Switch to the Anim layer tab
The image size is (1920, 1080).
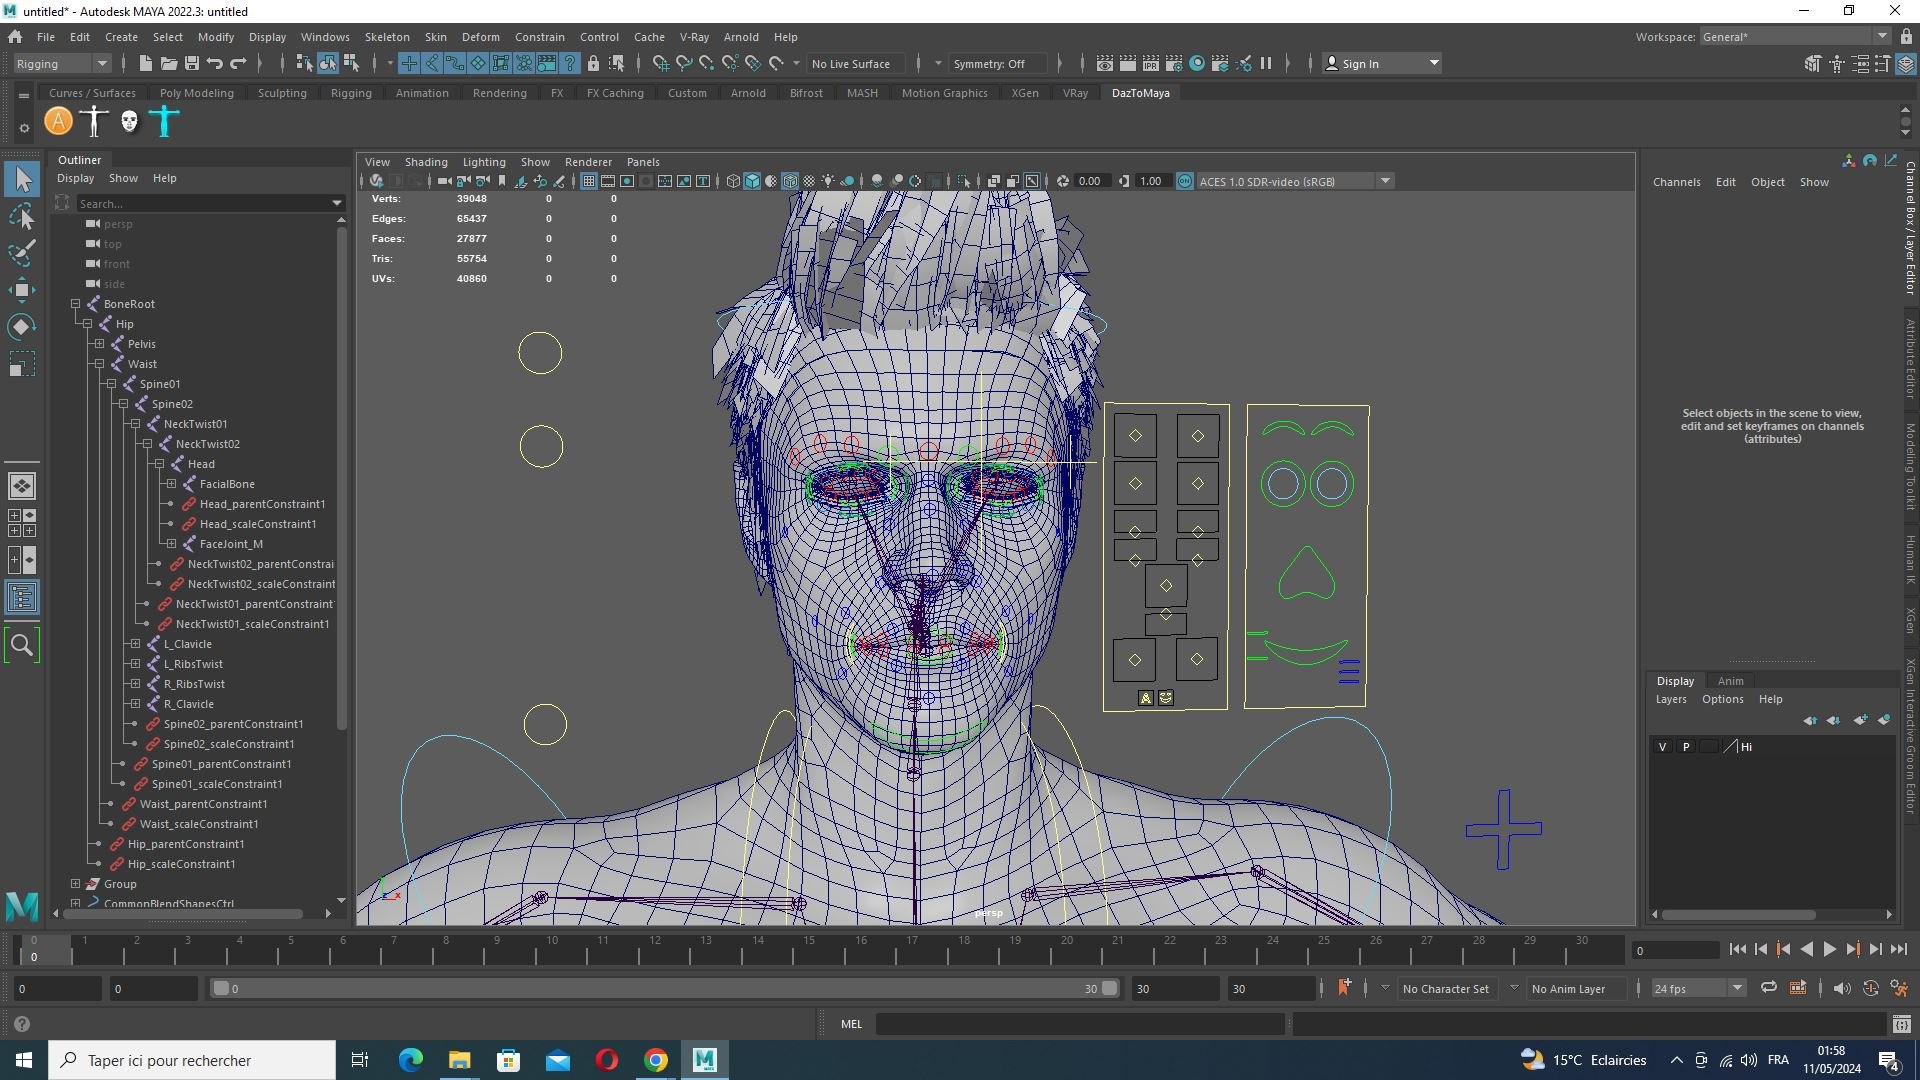(x=1730, y=680)
